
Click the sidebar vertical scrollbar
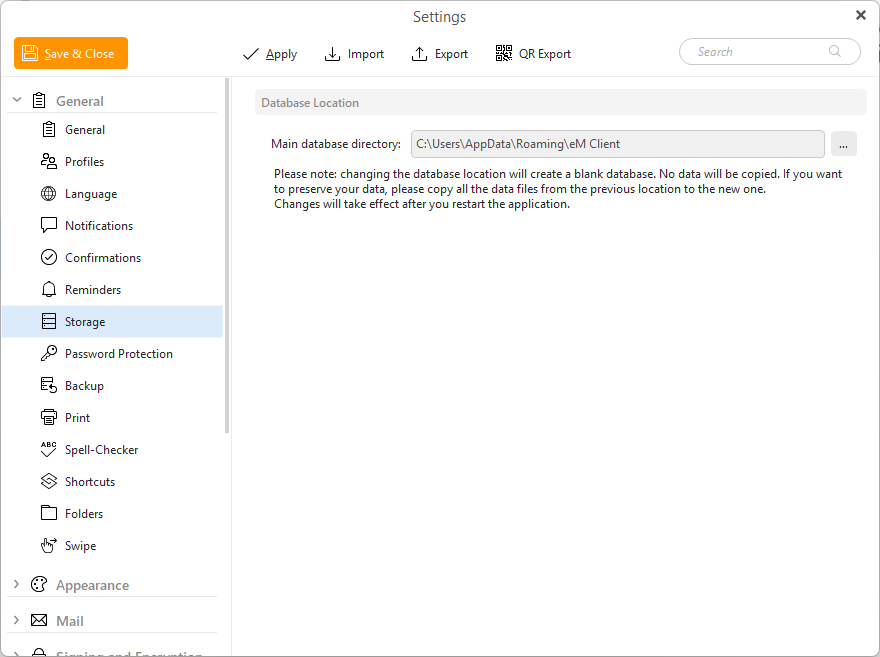click(227, 256)
